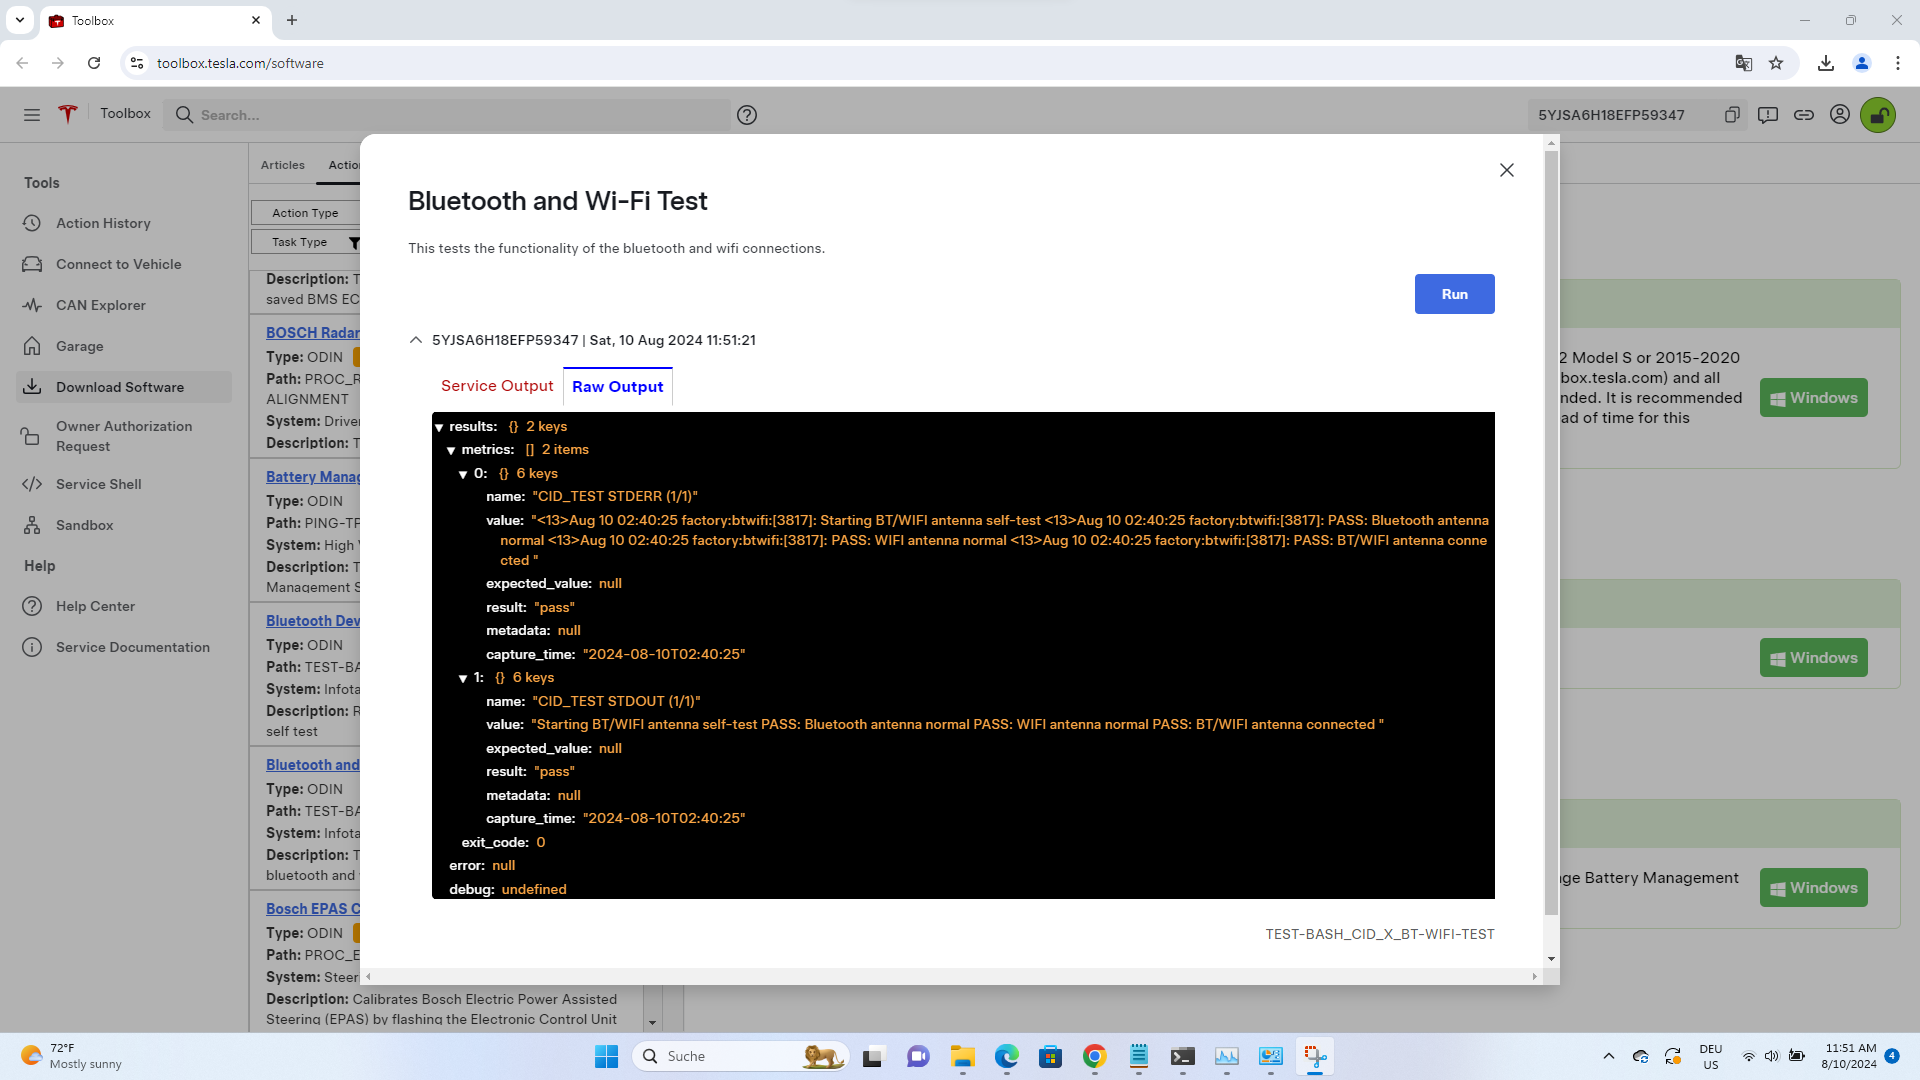Close the Toolbox browser tab

256,20
